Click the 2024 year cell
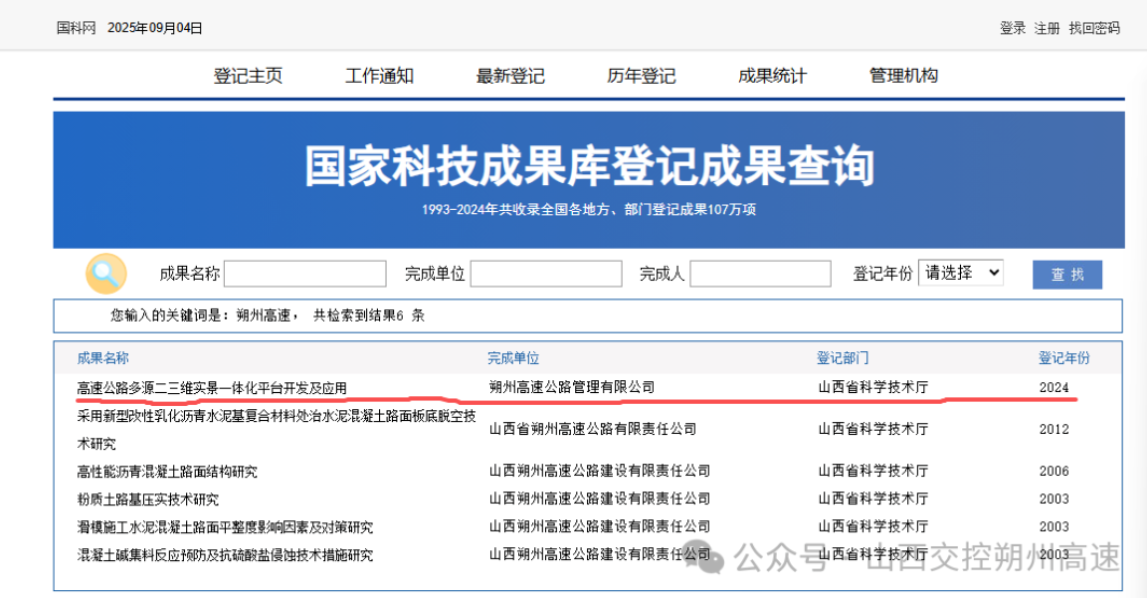The width and height of the screenshot is (1147, 598). [x=1054, y=387]
